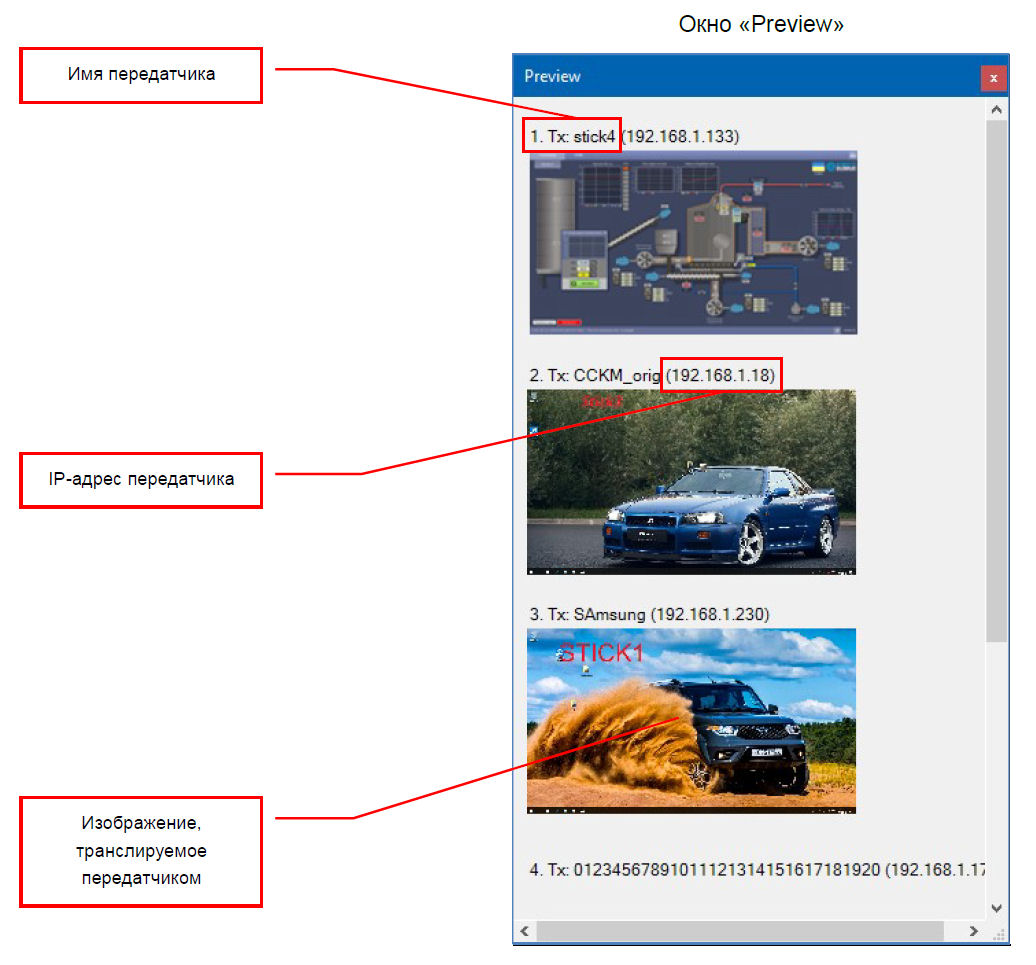
Task: Click the resize grip in window corner
Action: (996, 932)
